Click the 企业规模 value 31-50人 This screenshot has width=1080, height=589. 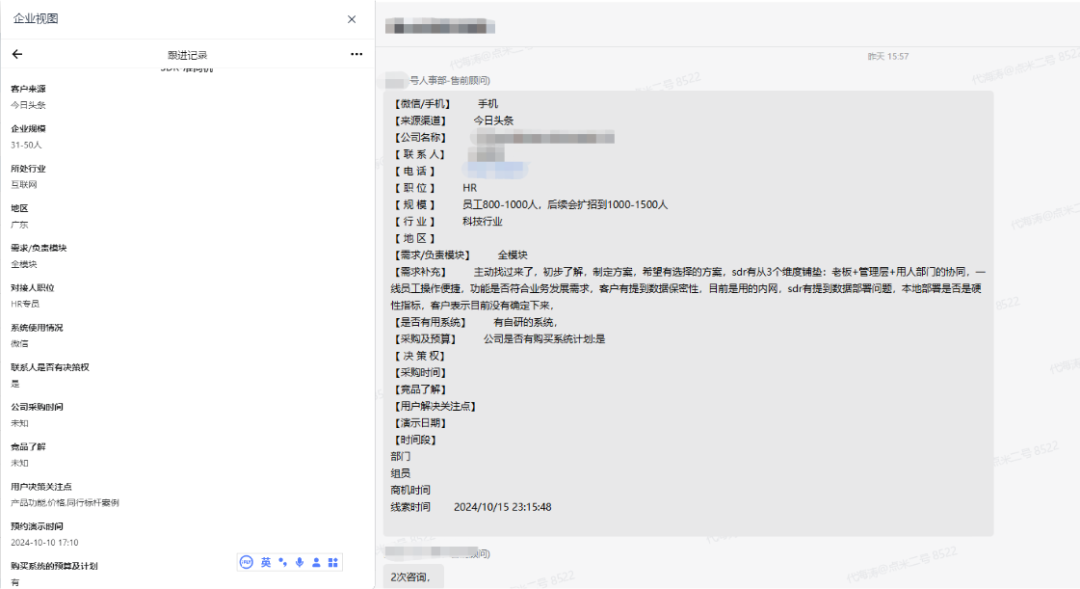coord(26,145)
